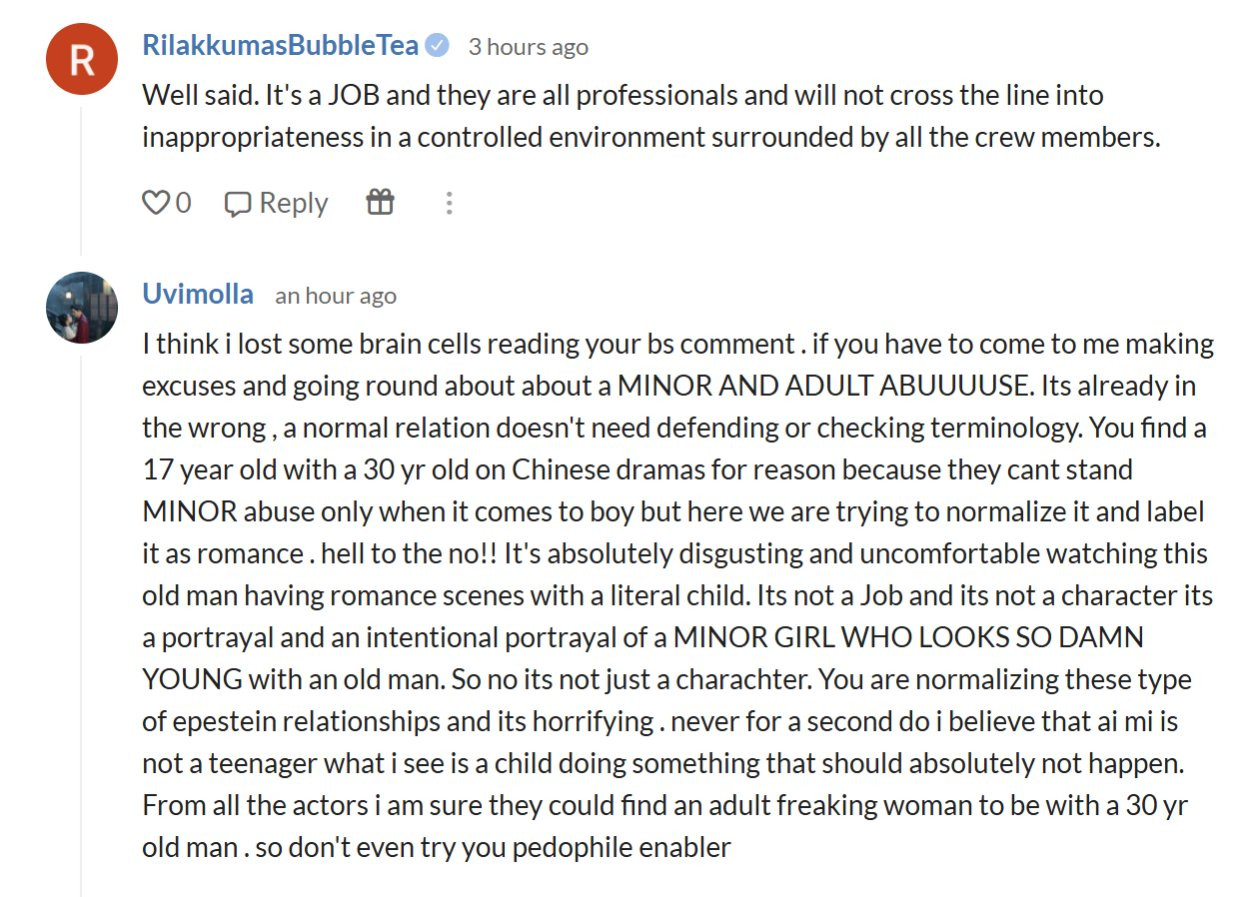Image resolution: width=1243 pixels, height=897 pixels.
Task: Send a gift using the gift box icon
Action: coord(380,202)
